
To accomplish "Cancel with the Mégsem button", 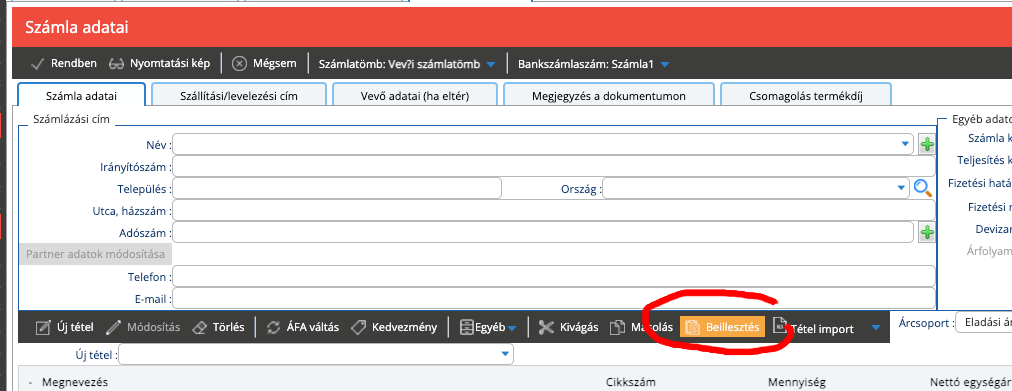I will pos(264,63).
